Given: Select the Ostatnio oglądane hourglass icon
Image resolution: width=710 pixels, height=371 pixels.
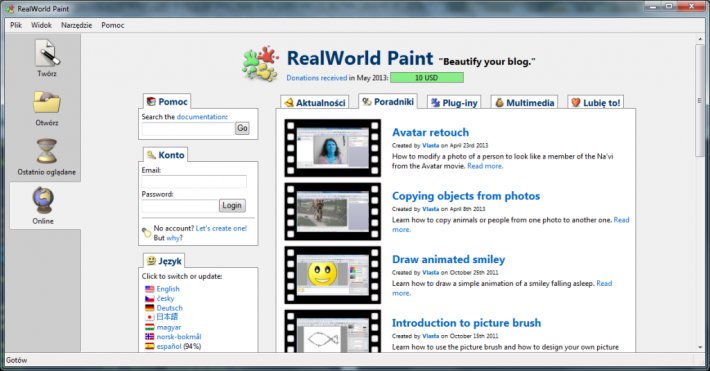Looking at the screenshot, I should 47,151.
